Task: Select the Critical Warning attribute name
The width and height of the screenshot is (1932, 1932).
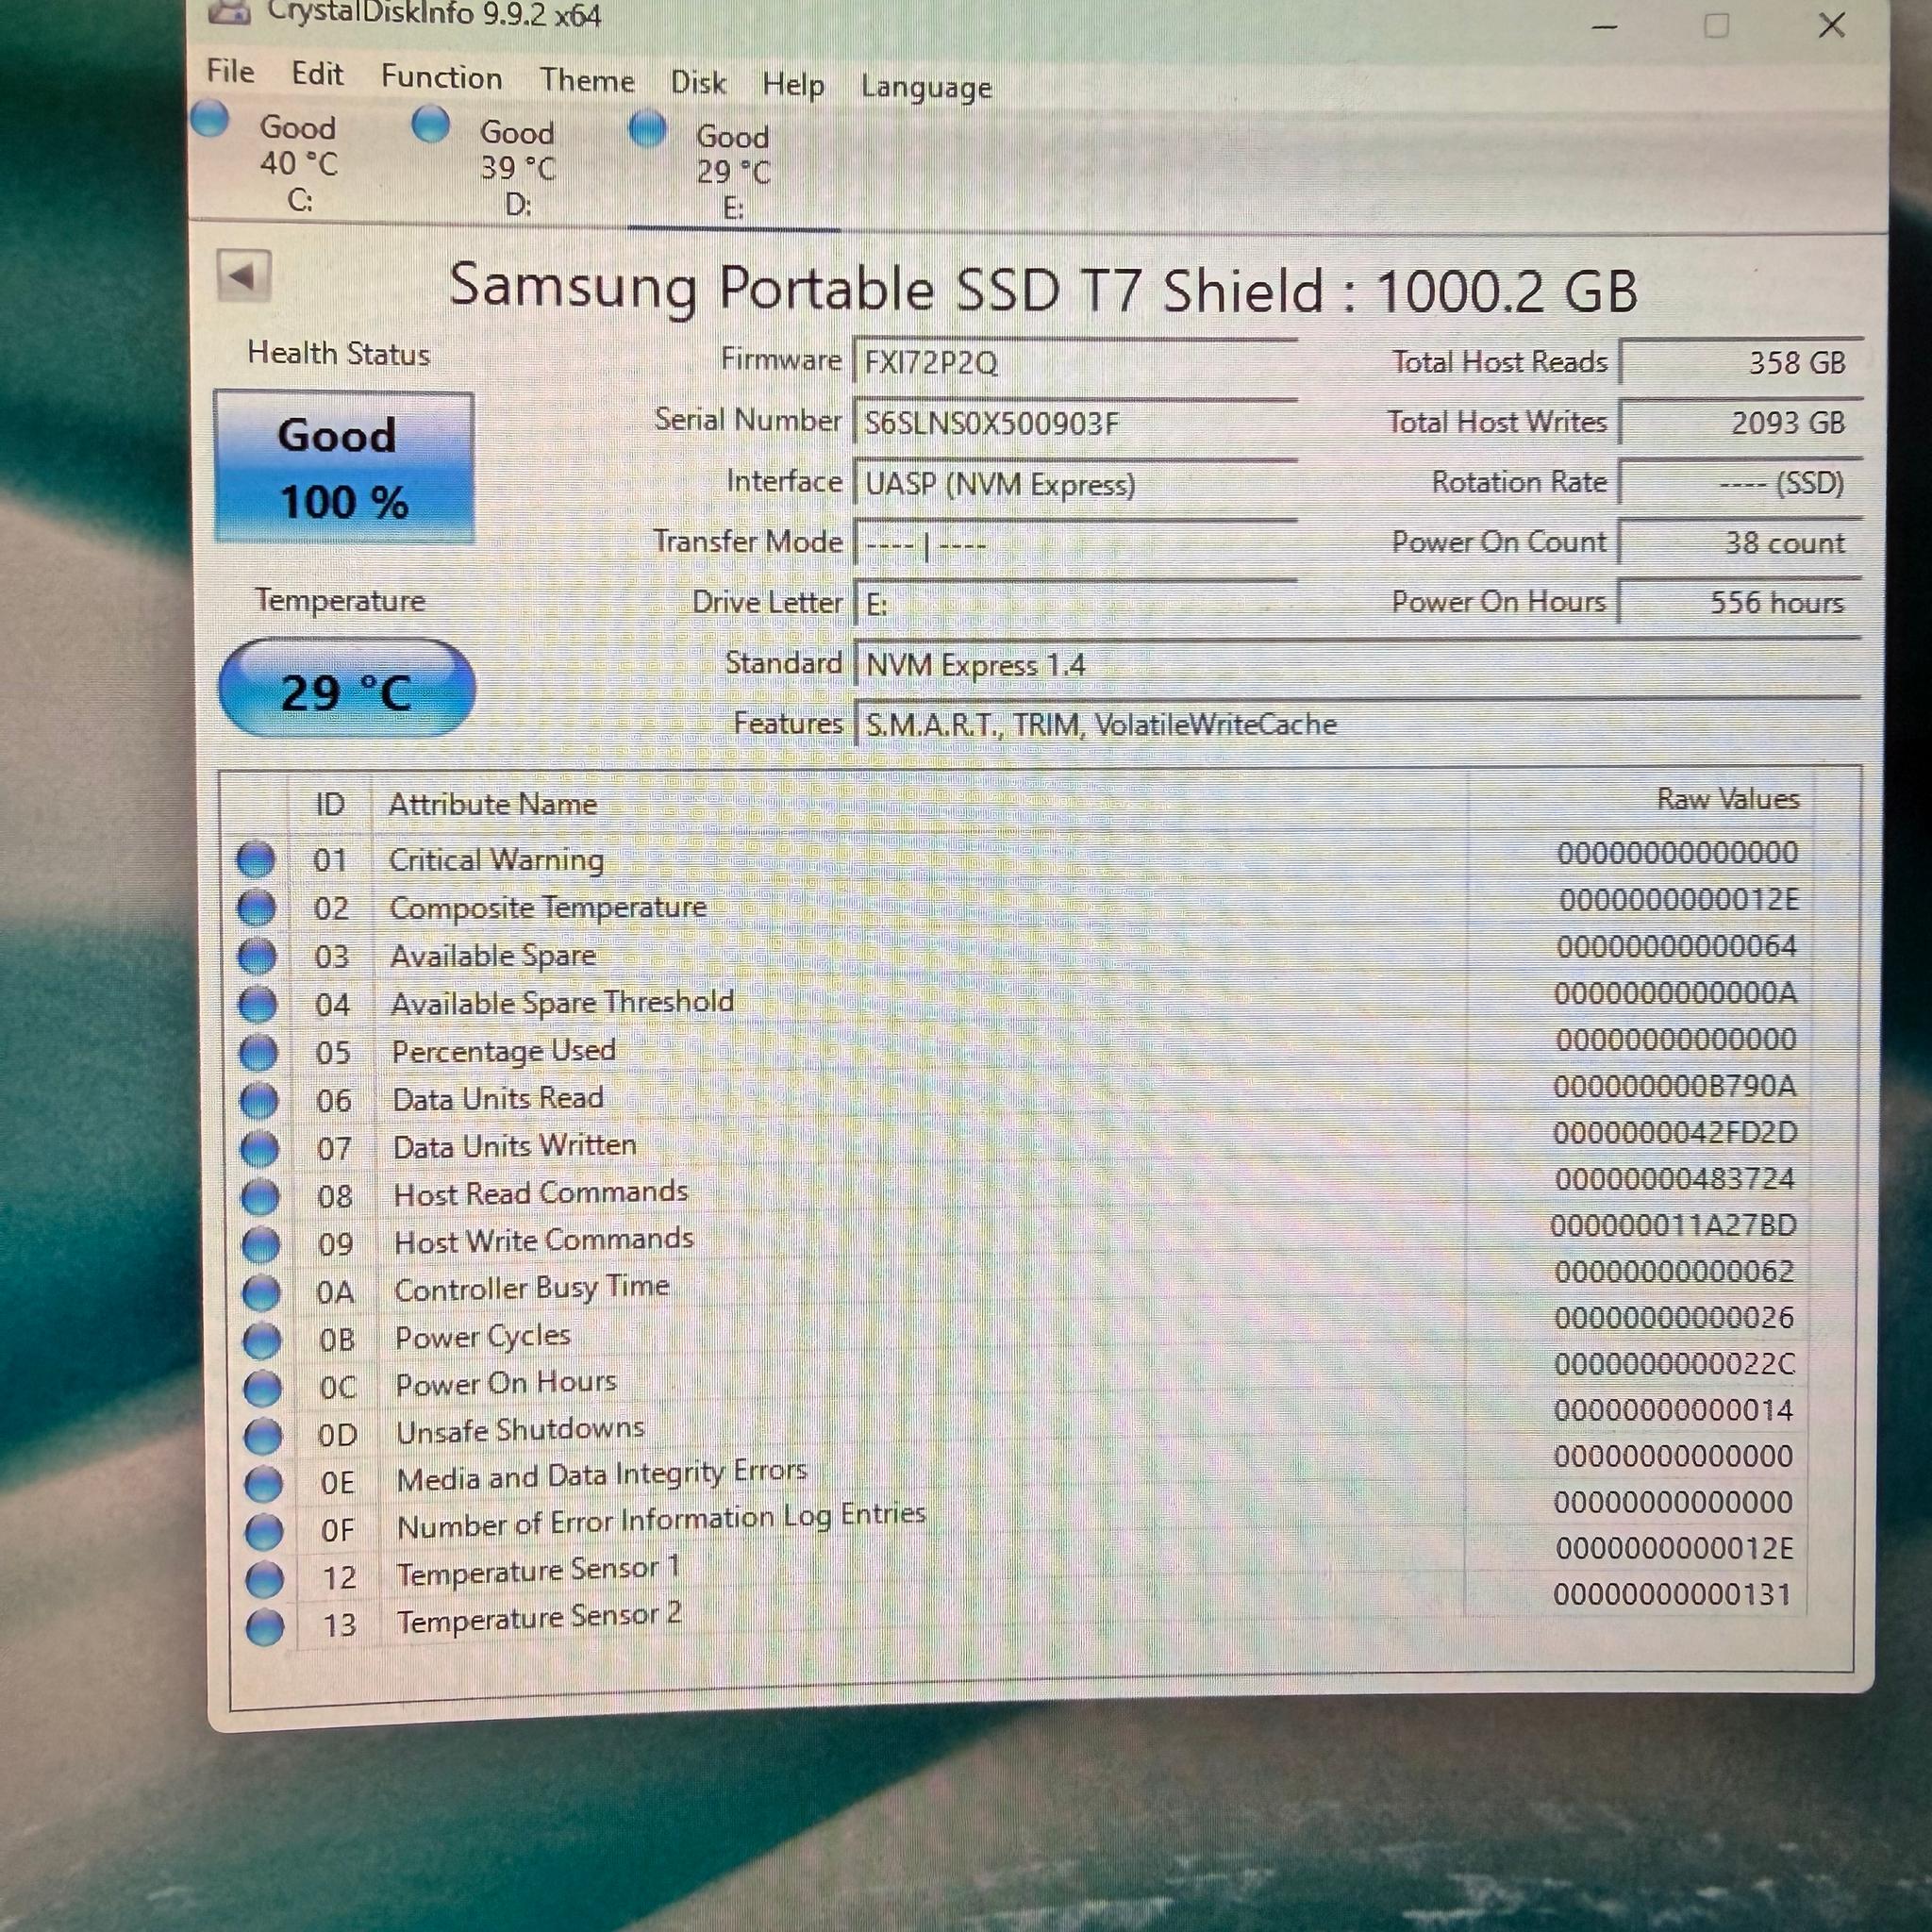Action: click(x=496, y=860)
